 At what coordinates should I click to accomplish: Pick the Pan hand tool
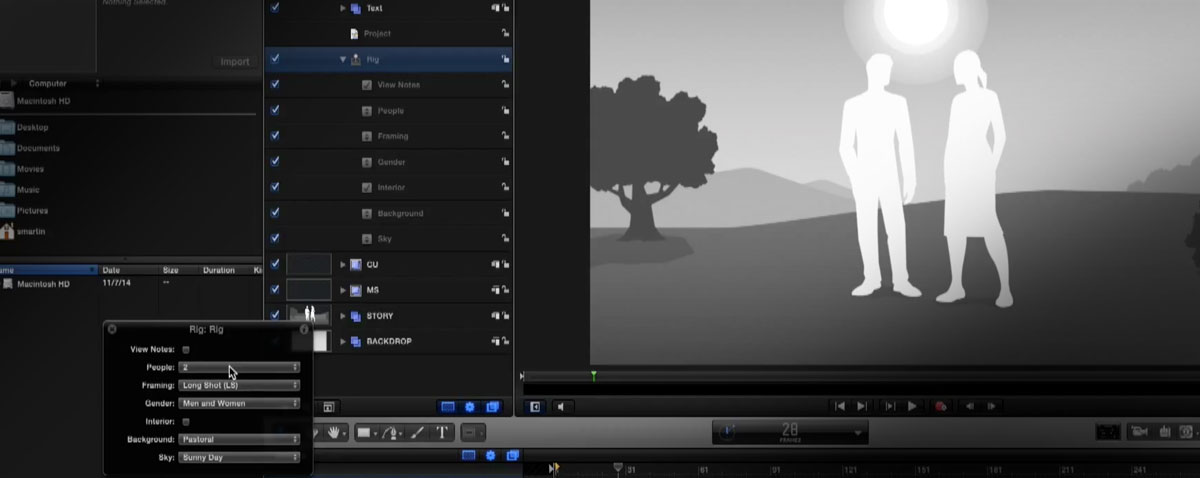click(334, 433)
